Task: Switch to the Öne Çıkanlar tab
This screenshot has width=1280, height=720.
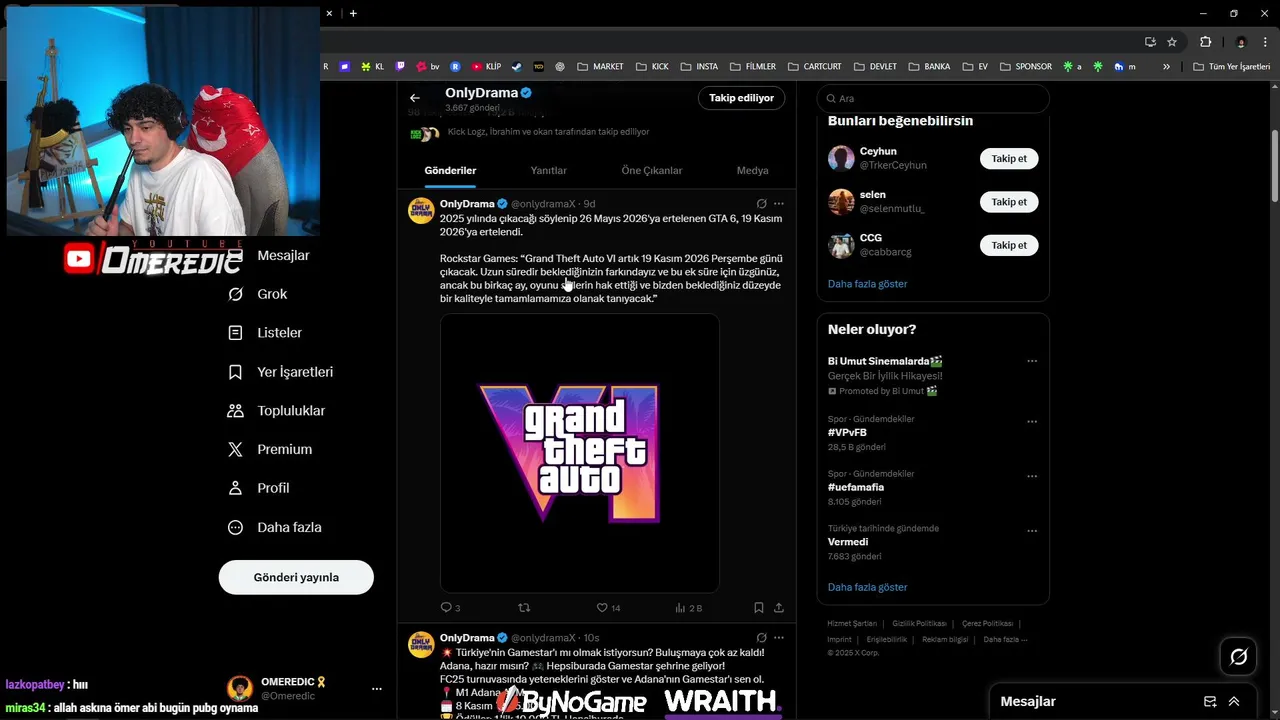Action: [x=652, y=170]
